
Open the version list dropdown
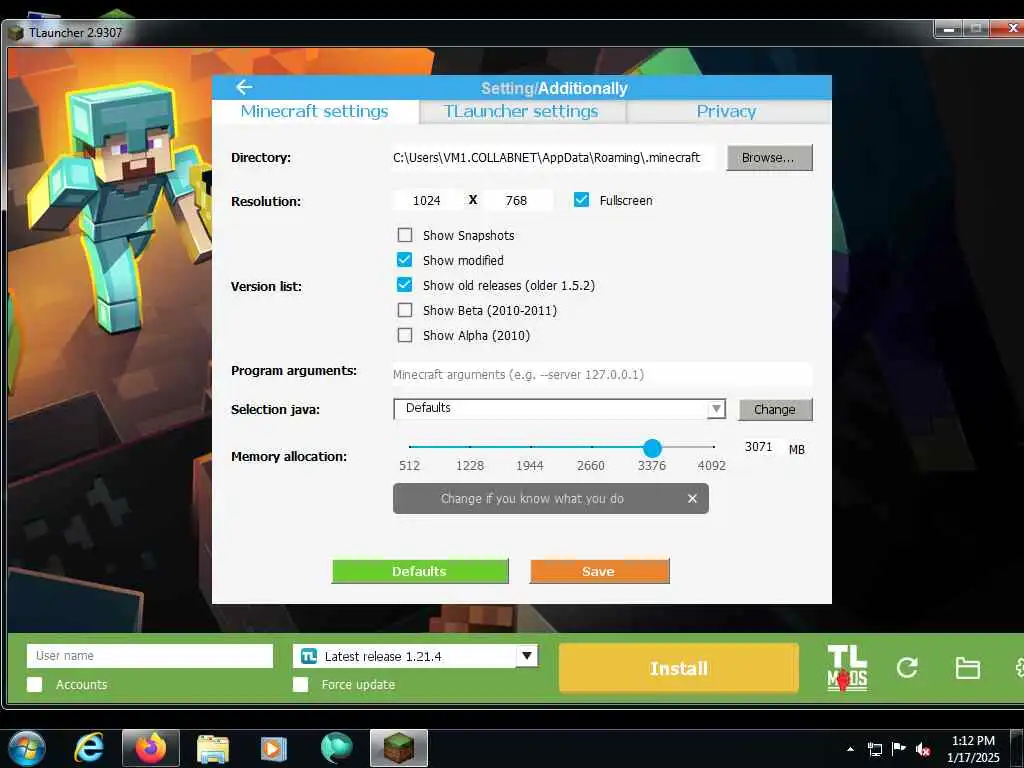(x=527, y=656)
